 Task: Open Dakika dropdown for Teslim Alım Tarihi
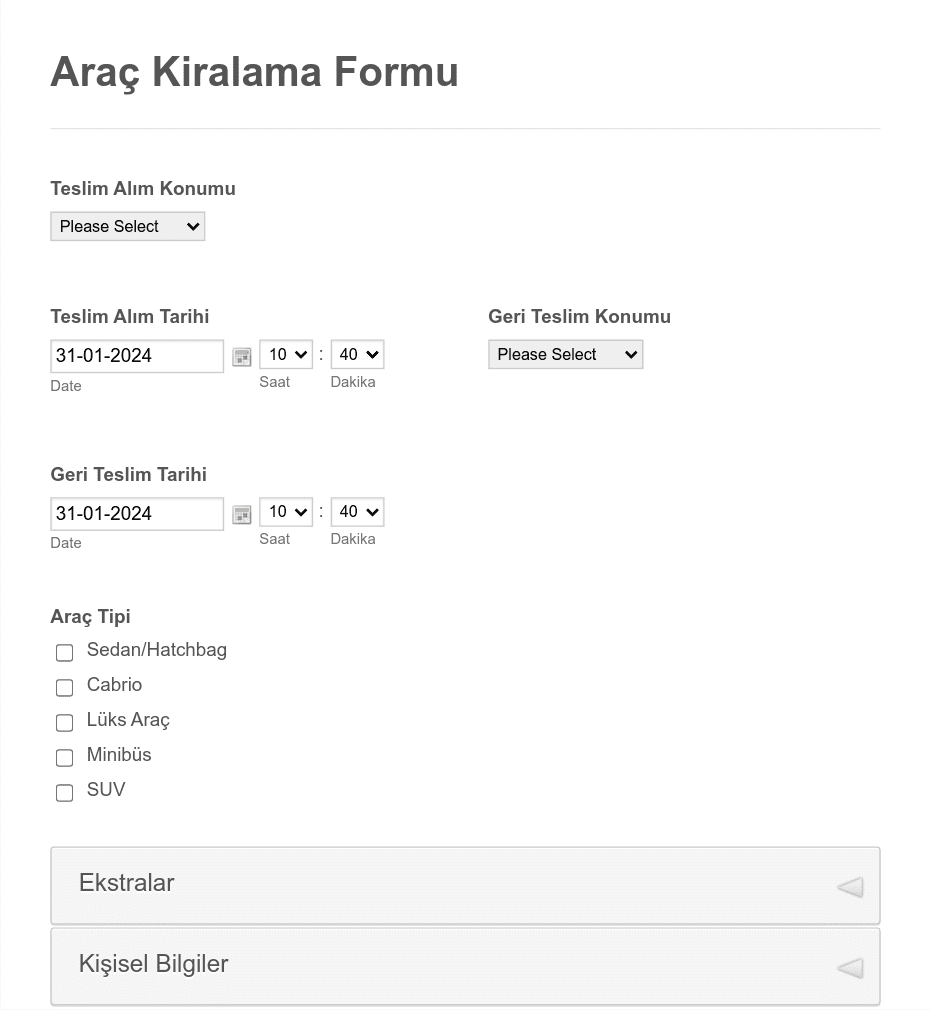[x=357, y=354]
